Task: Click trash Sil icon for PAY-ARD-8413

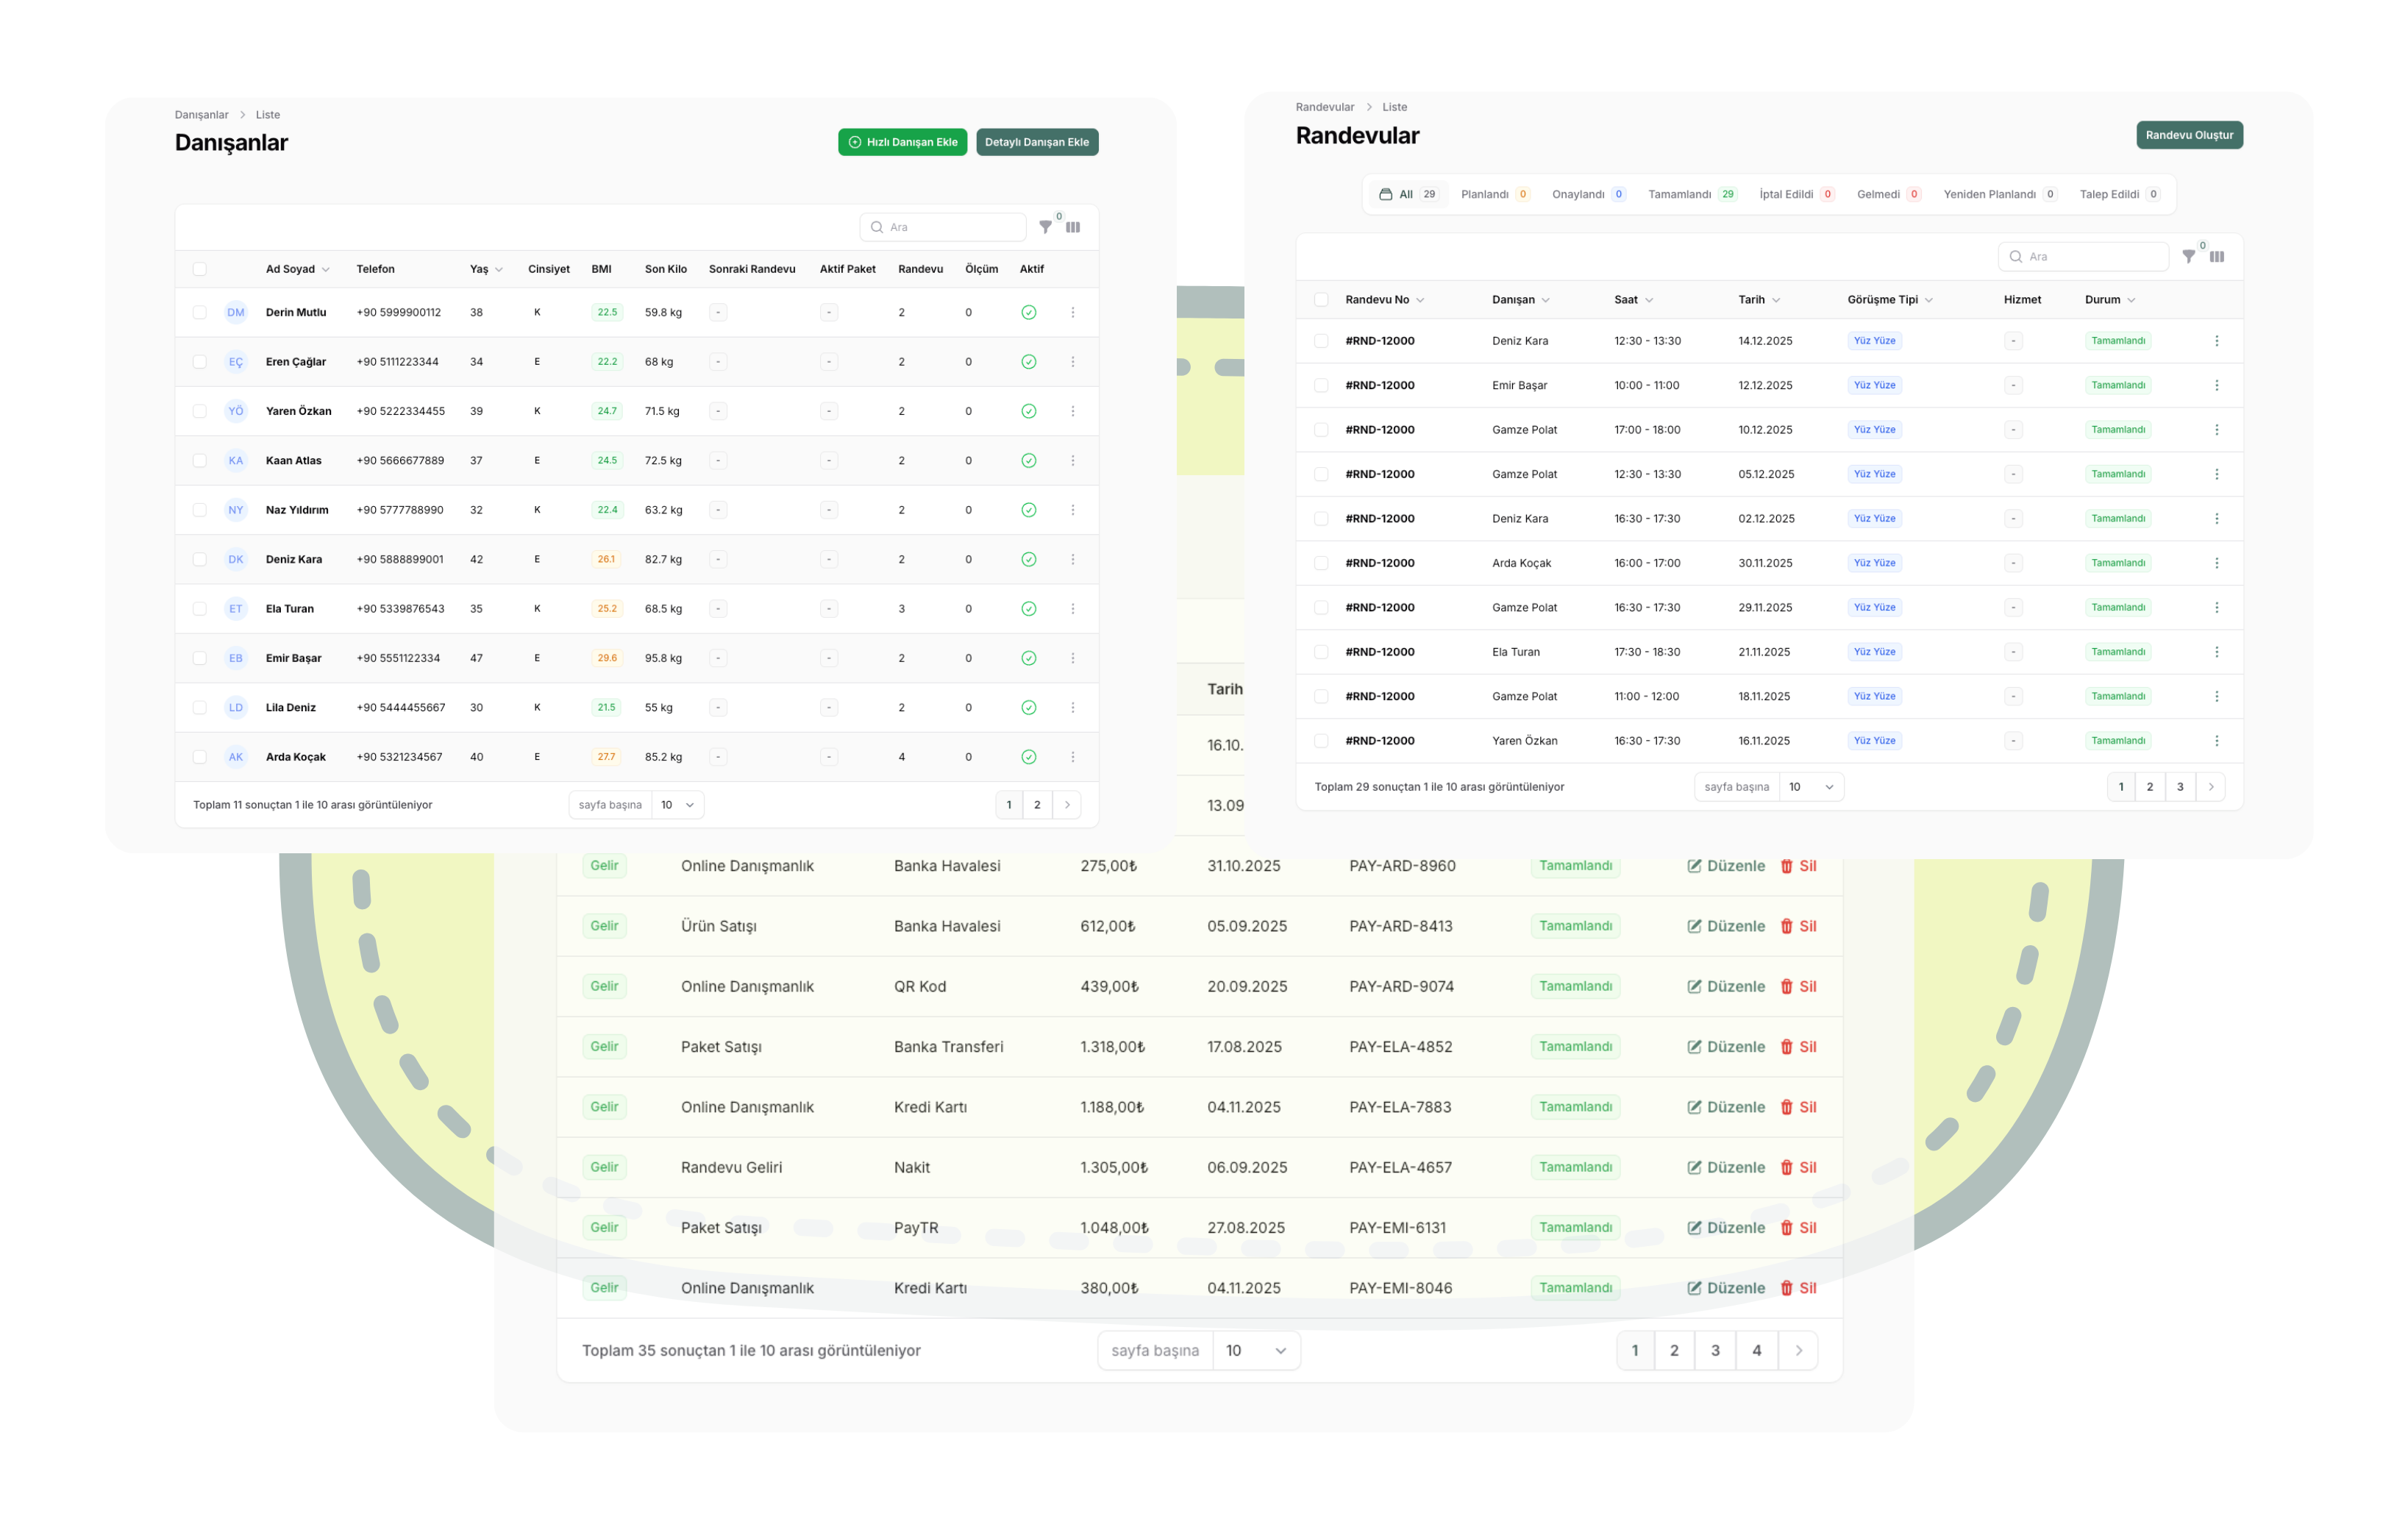Action: [1786, 926]
